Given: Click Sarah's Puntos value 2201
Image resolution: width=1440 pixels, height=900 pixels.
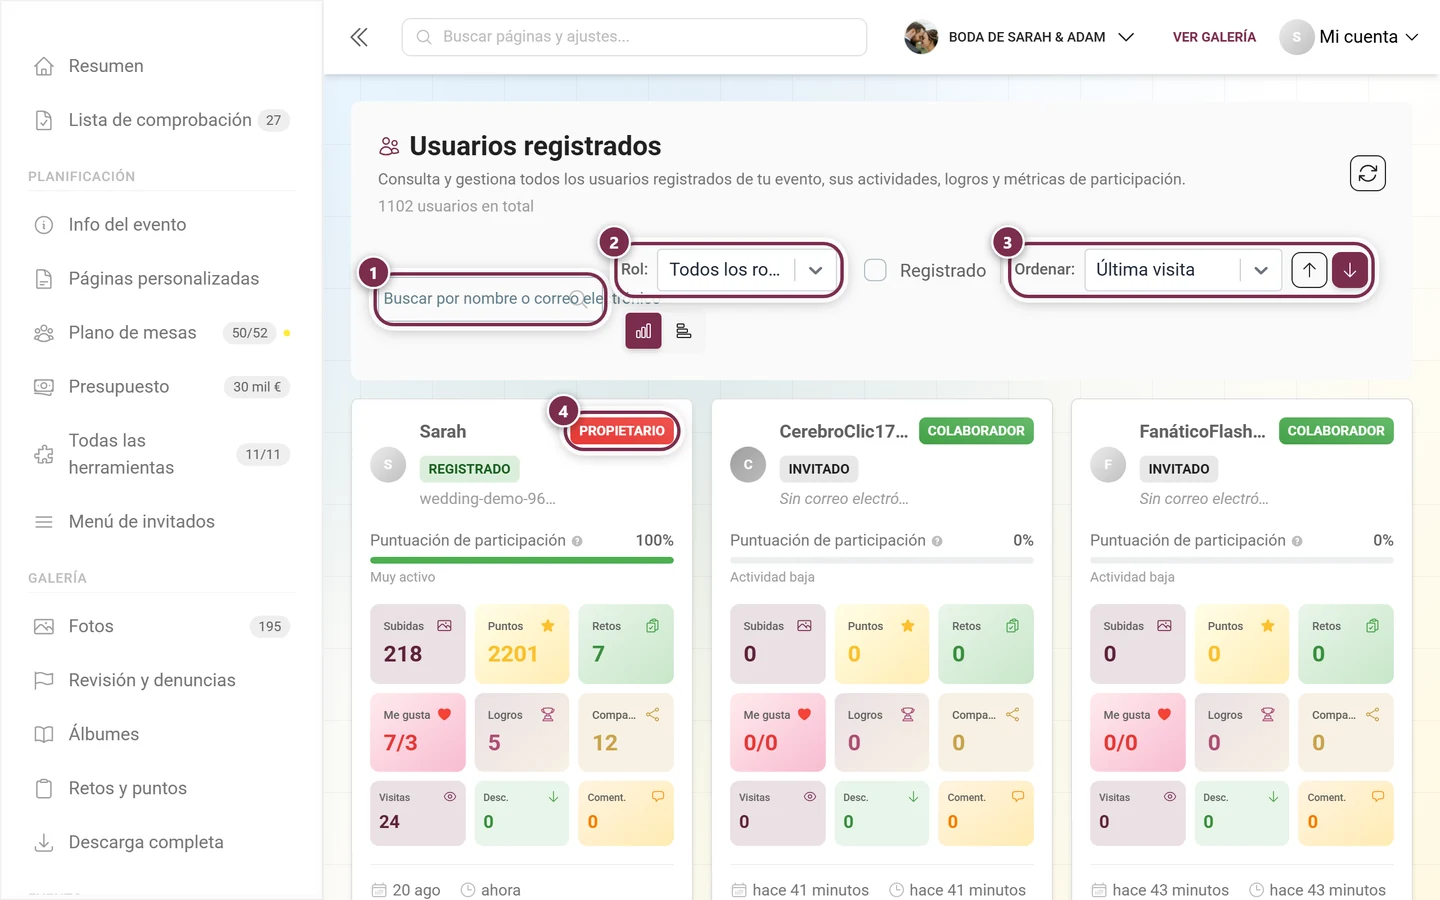Looking at the screenshot, I should [513, 654].
